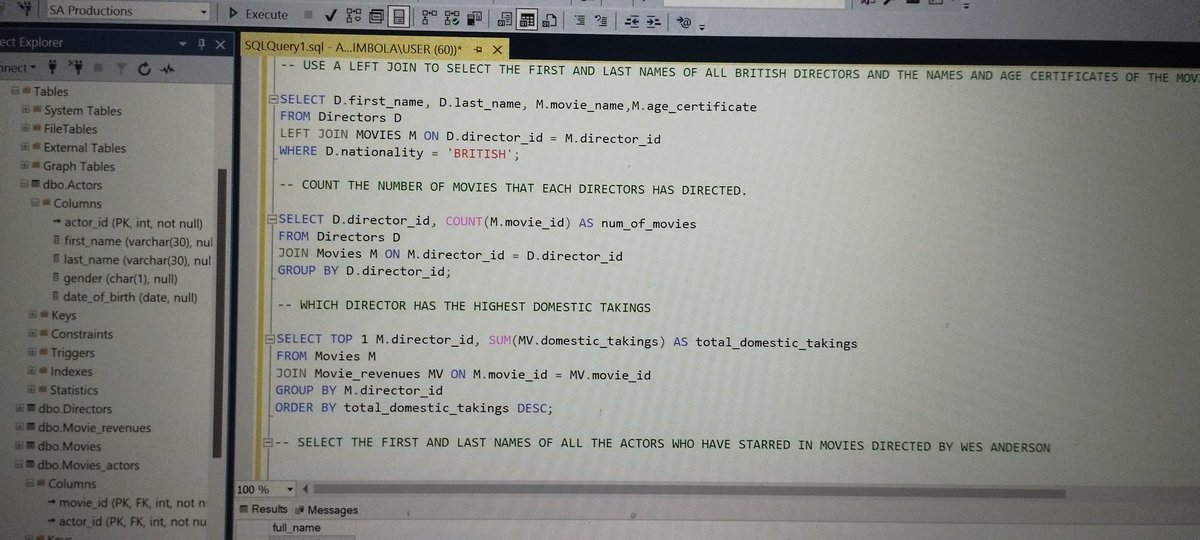1200x540 pixels.
Task: Collapse the Tables node
Action: [14, 91]
